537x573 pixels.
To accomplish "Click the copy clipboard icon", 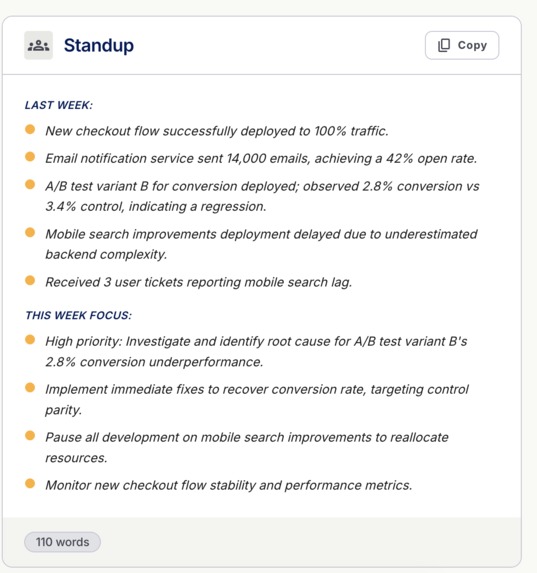I will coord(444,45).
